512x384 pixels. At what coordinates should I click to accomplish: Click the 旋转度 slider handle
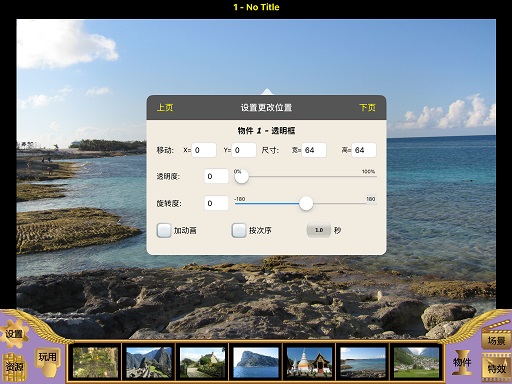[x=306, y=203]
